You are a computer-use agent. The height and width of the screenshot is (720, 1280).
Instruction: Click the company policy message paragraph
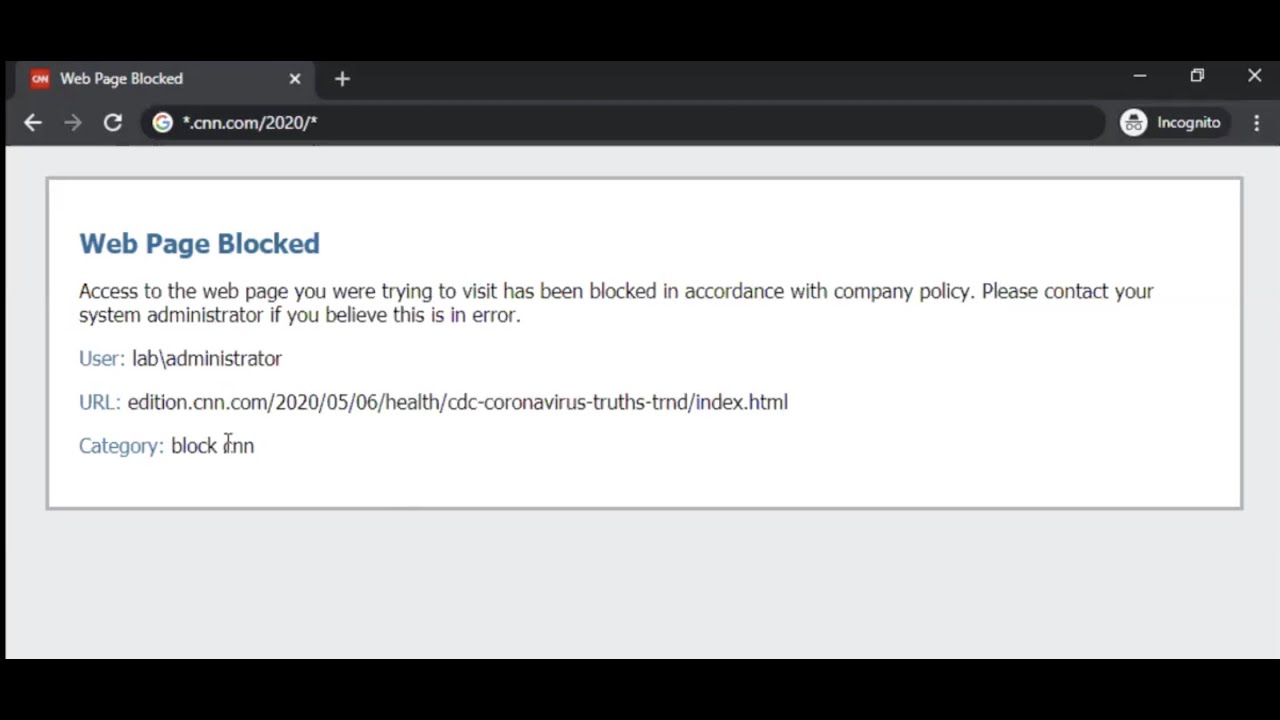[x=615, y=302]
